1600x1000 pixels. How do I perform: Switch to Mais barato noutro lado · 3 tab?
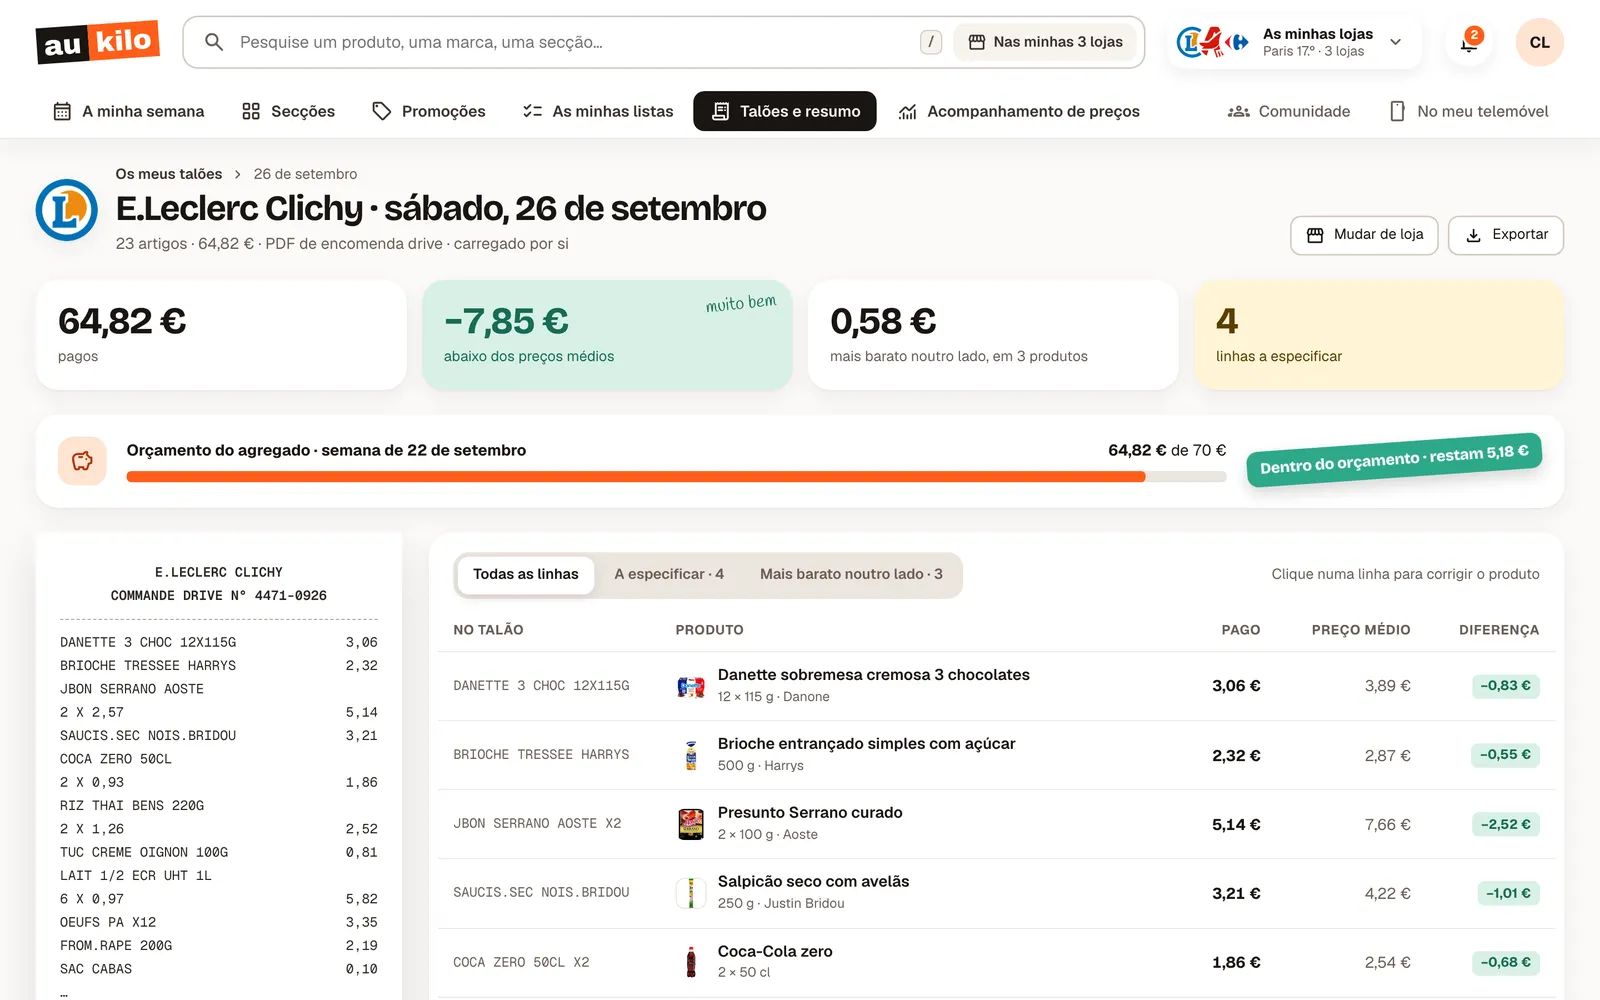point(851,575)
